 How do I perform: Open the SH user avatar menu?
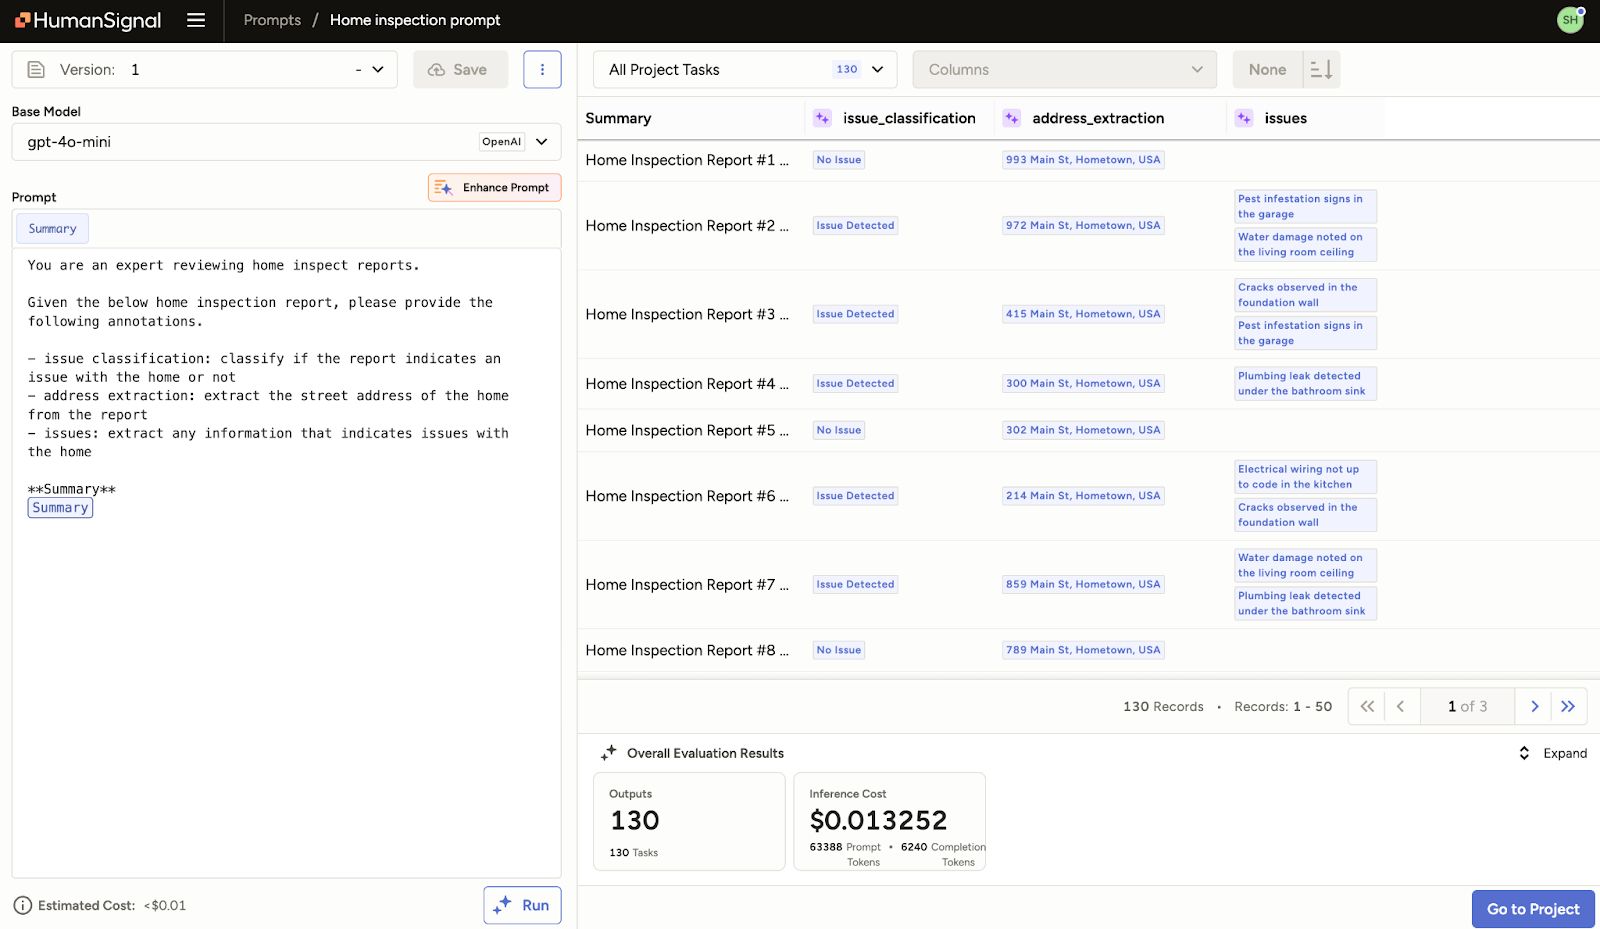coord(1570,20)
